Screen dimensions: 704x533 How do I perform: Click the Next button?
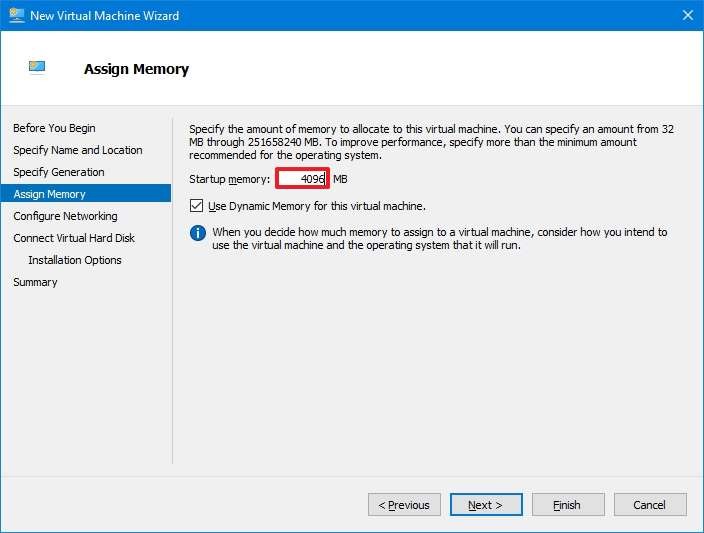pyautogui.click(x=486, y=505)
